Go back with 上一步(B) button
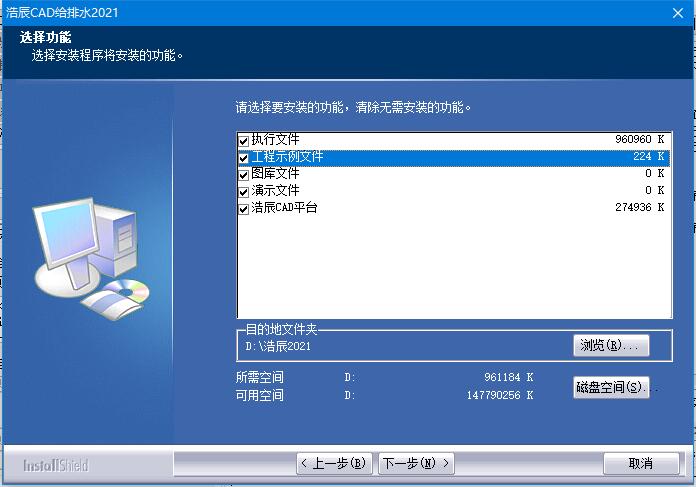 point(334,463)
